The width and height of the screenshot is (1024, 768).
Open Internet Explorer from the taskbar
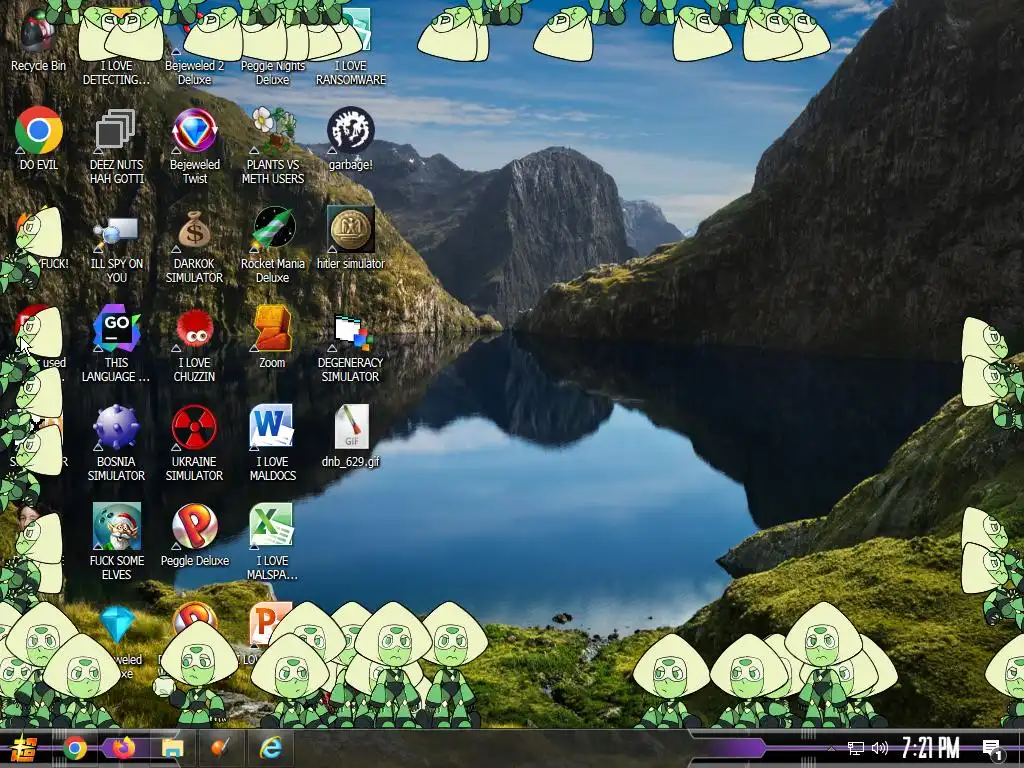coord(270,748)
